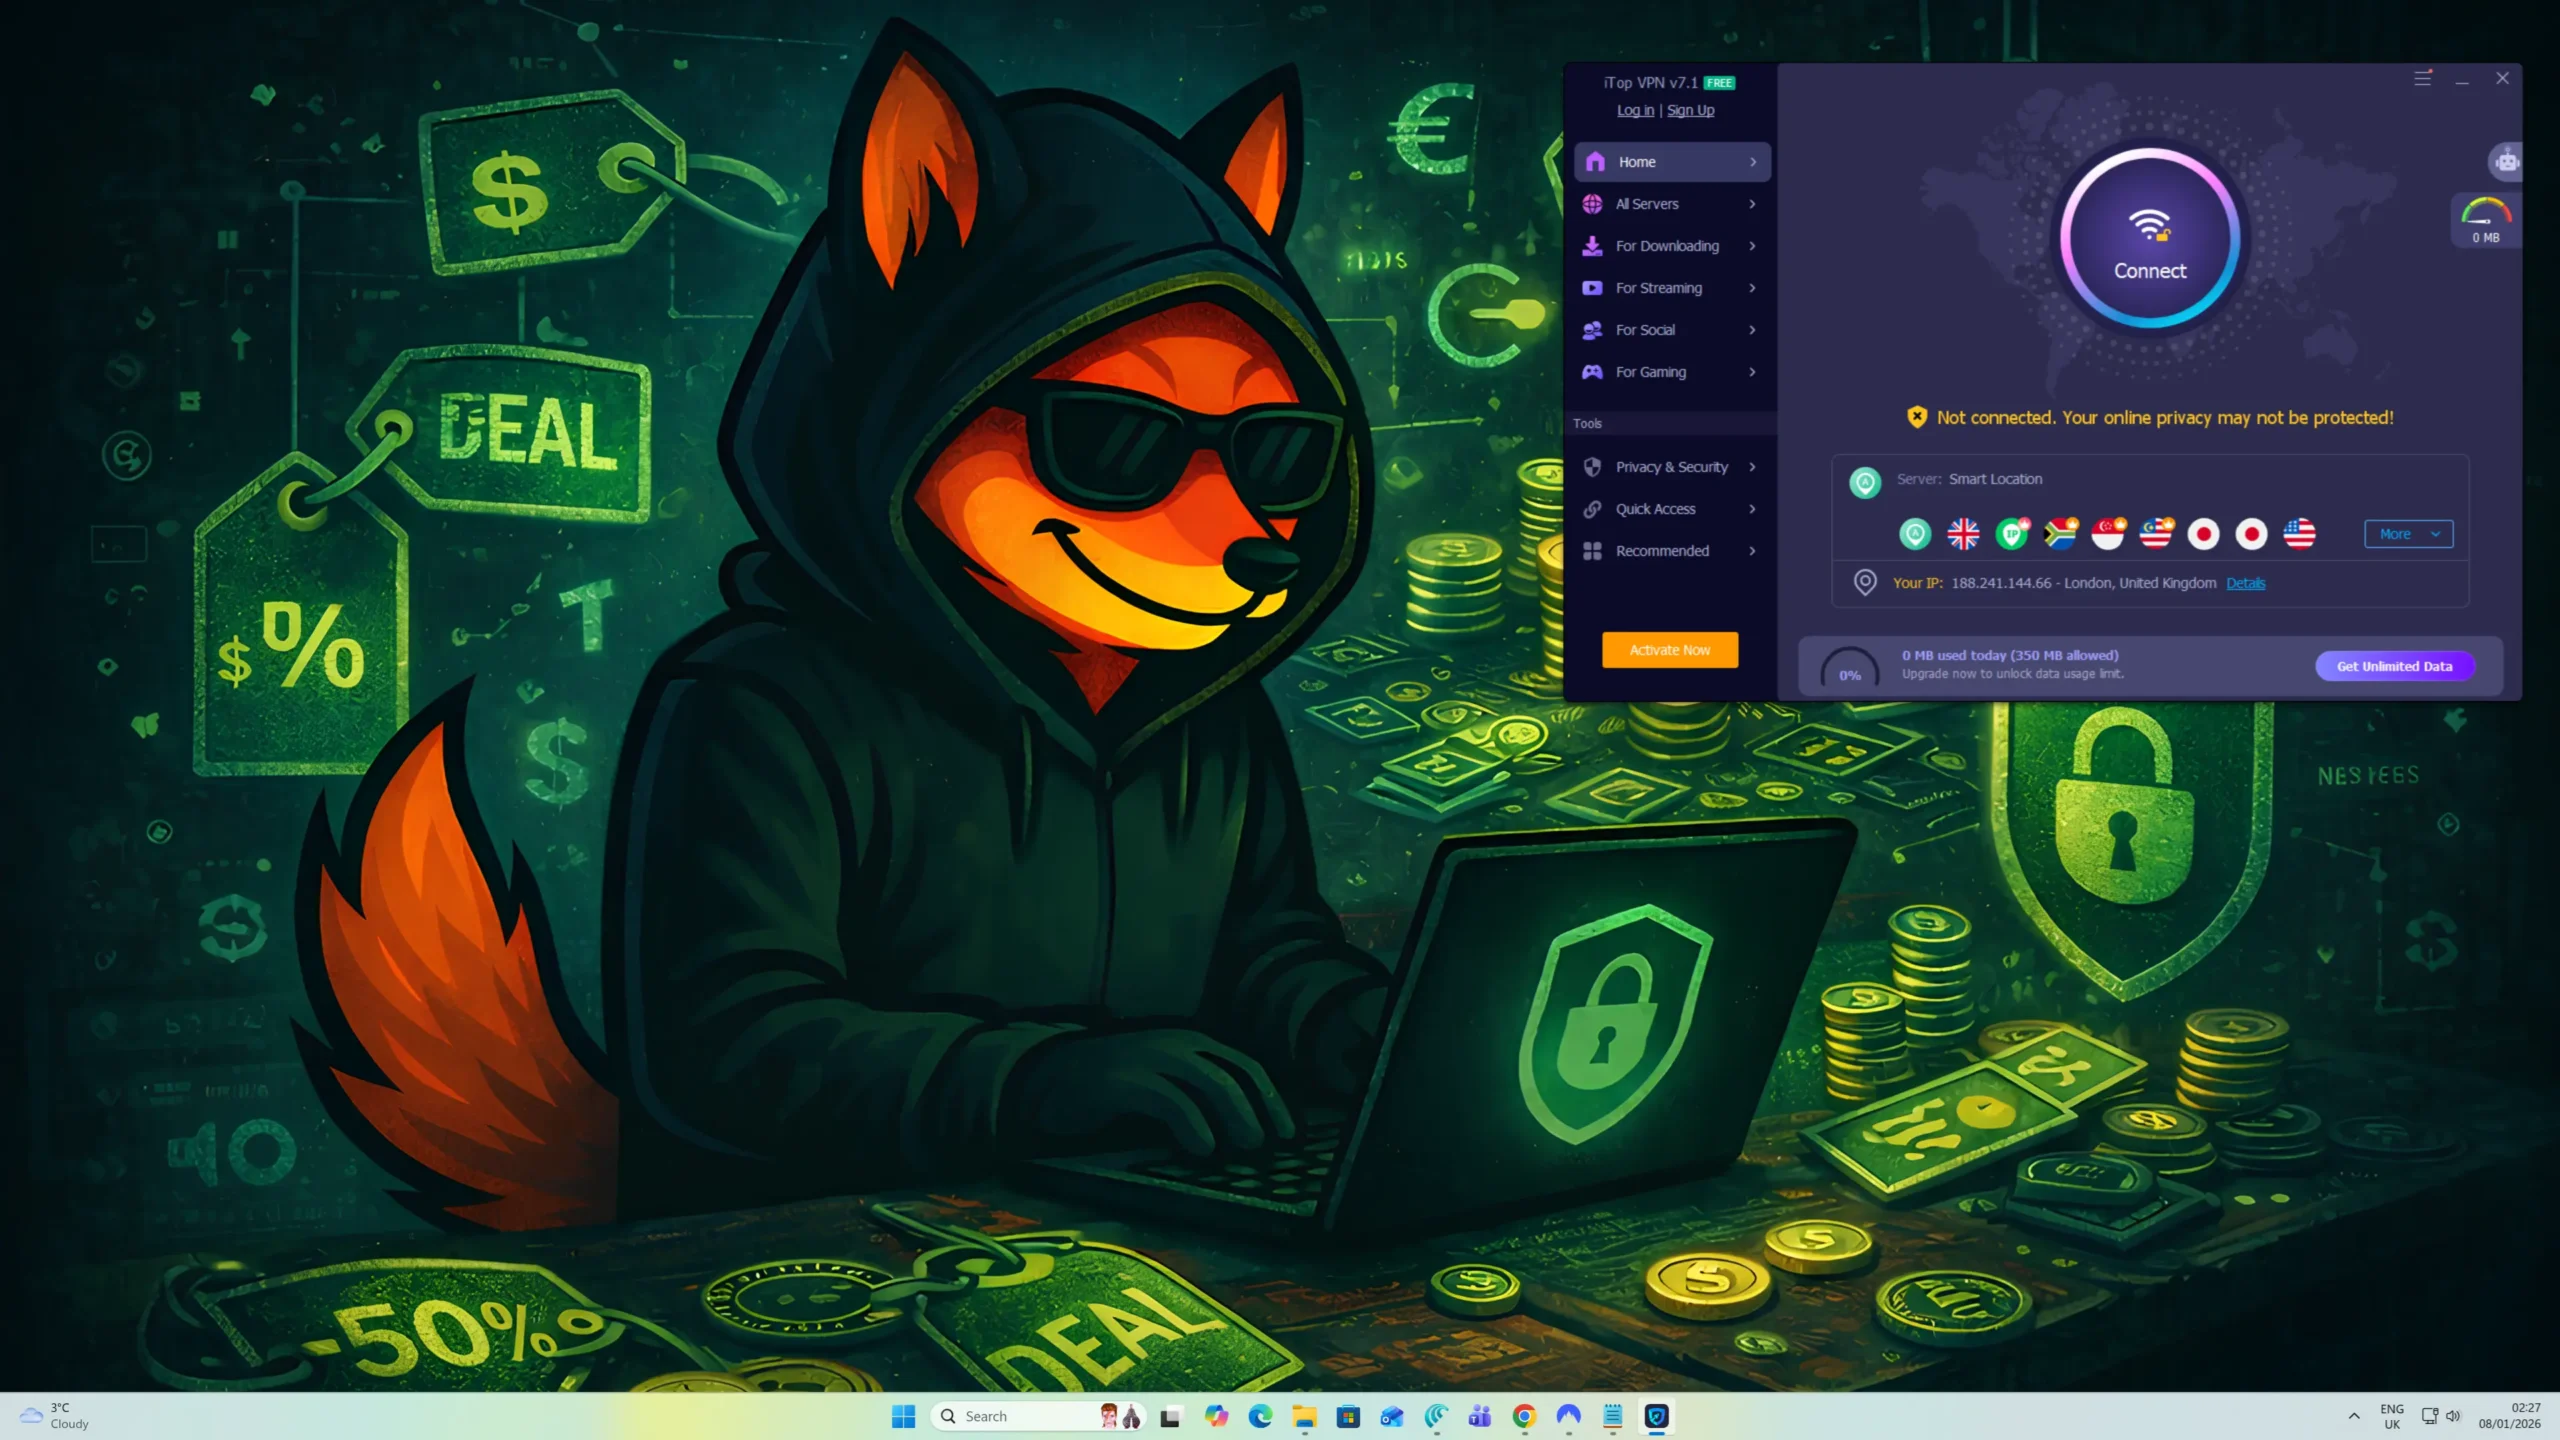The width and height of the screenshot is (2560, 1440).
Task: Open the All Servers menu item
Action: [1647, 204]
